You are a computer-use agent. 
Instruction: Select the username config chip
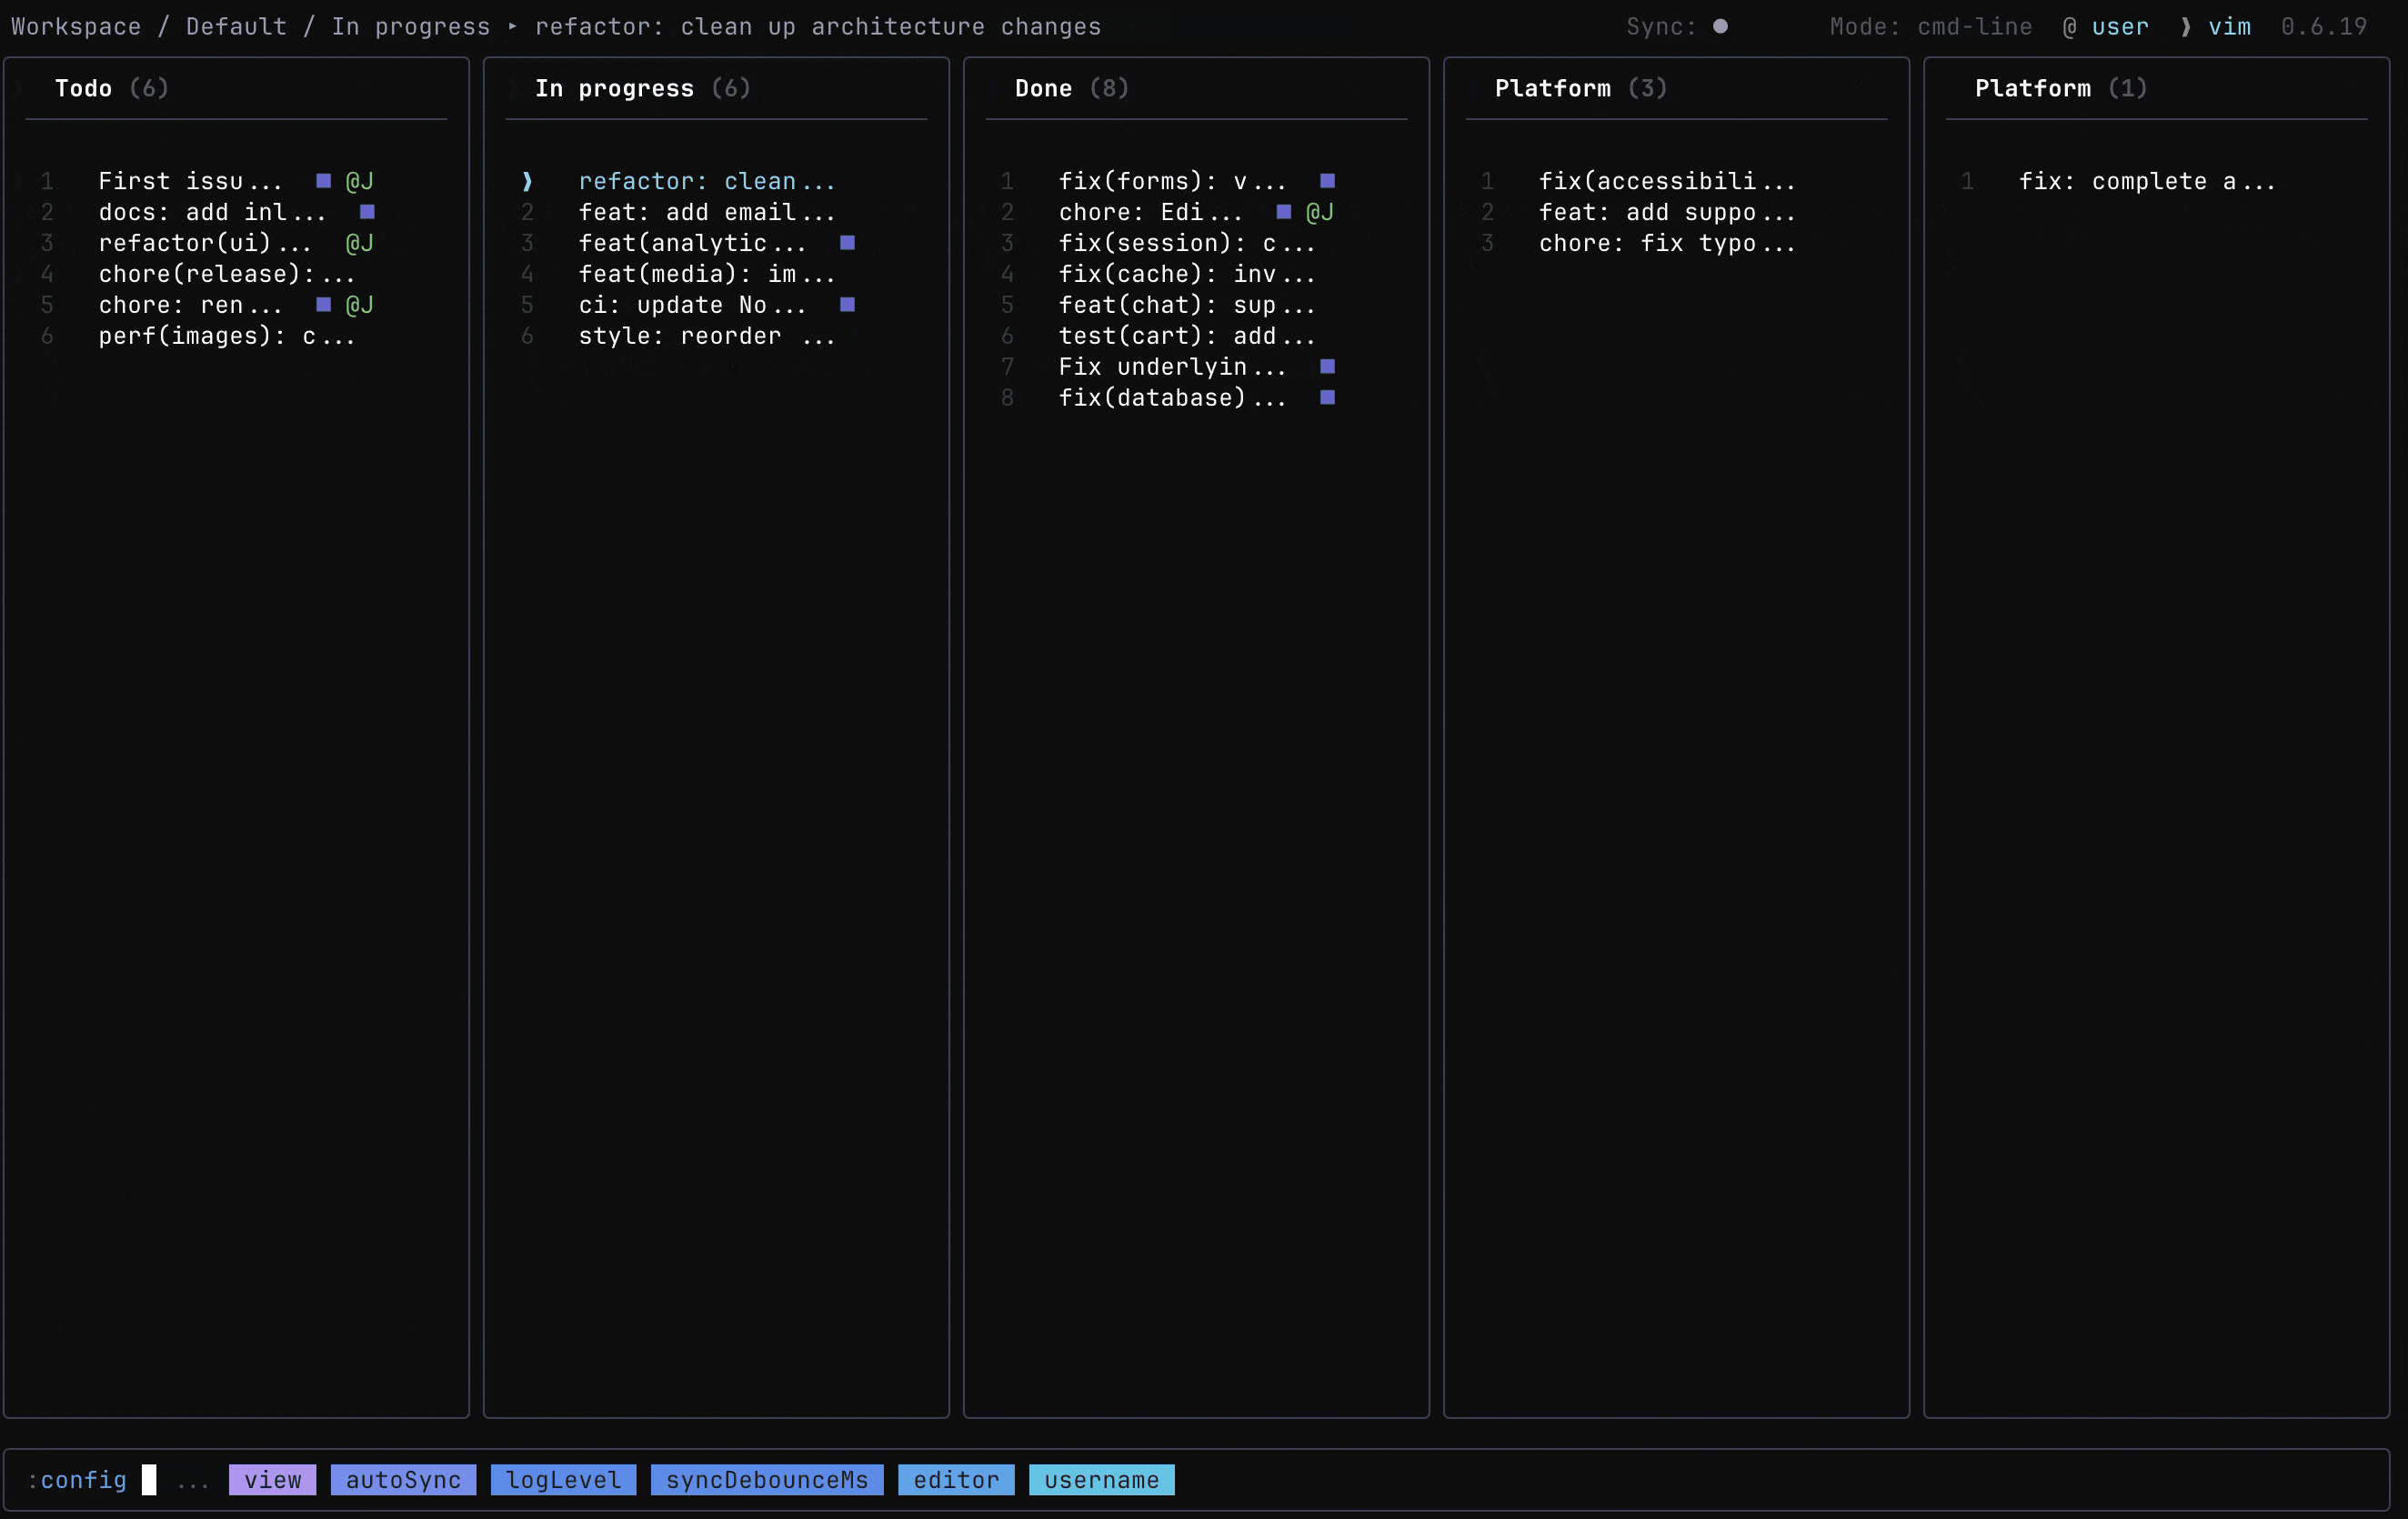[x=1102, y=1479]
